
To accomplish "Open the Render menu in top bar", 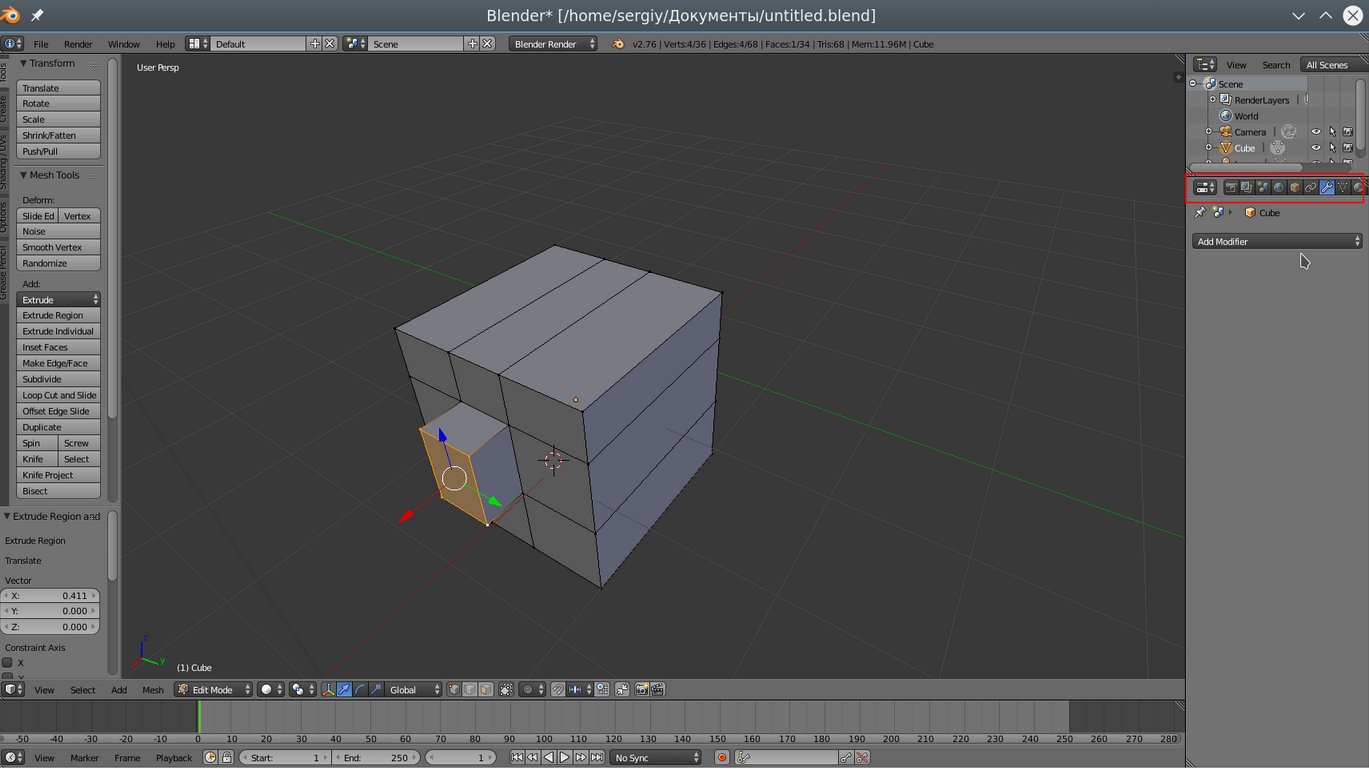I will pos(78,44).
